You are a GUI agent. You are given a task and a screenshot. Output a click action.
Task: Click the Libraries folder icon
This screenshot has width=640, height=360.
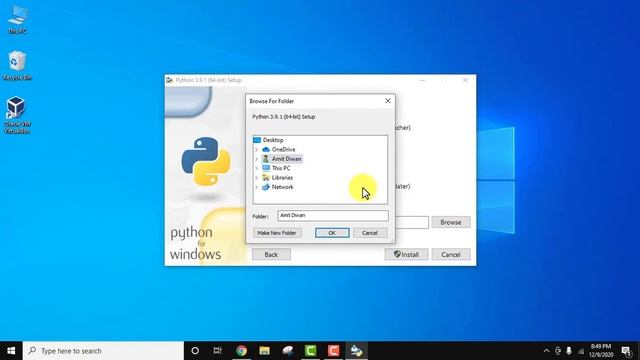tap(266, 178)
